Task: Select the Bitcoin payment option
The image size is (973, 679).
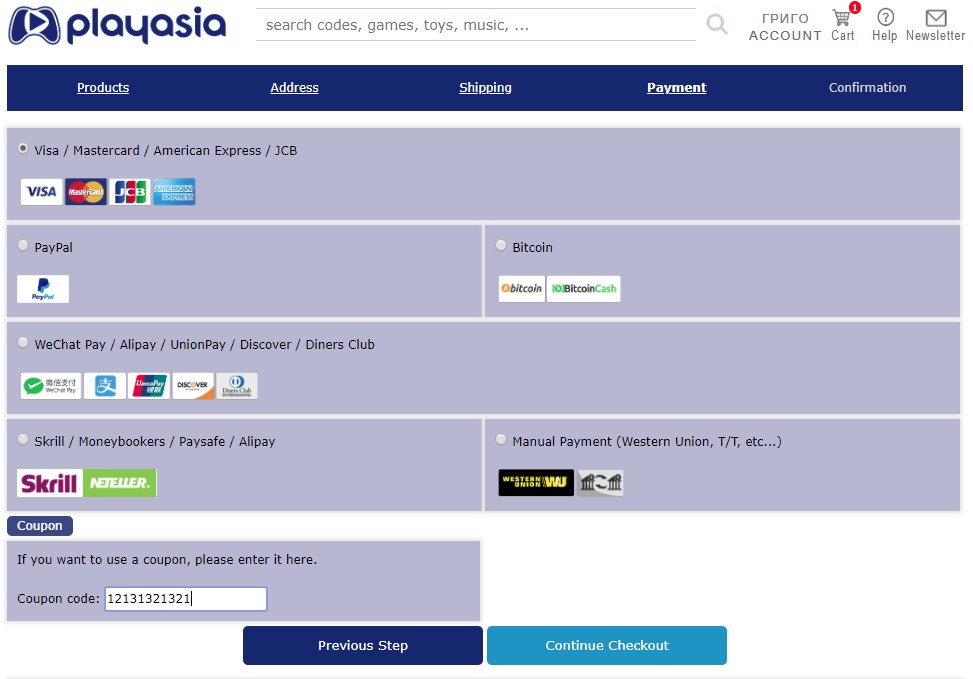Action: pos(501,246)
